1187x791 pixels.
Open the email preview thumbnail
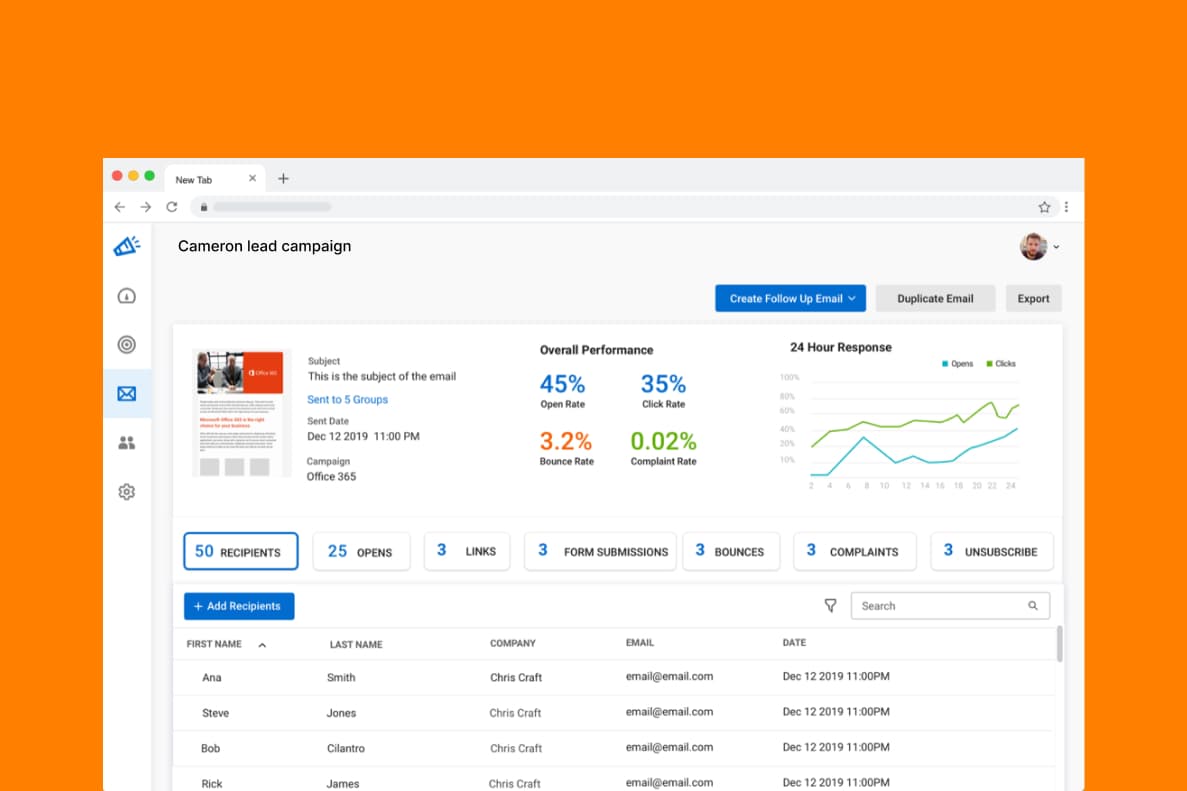coord(241,413)
